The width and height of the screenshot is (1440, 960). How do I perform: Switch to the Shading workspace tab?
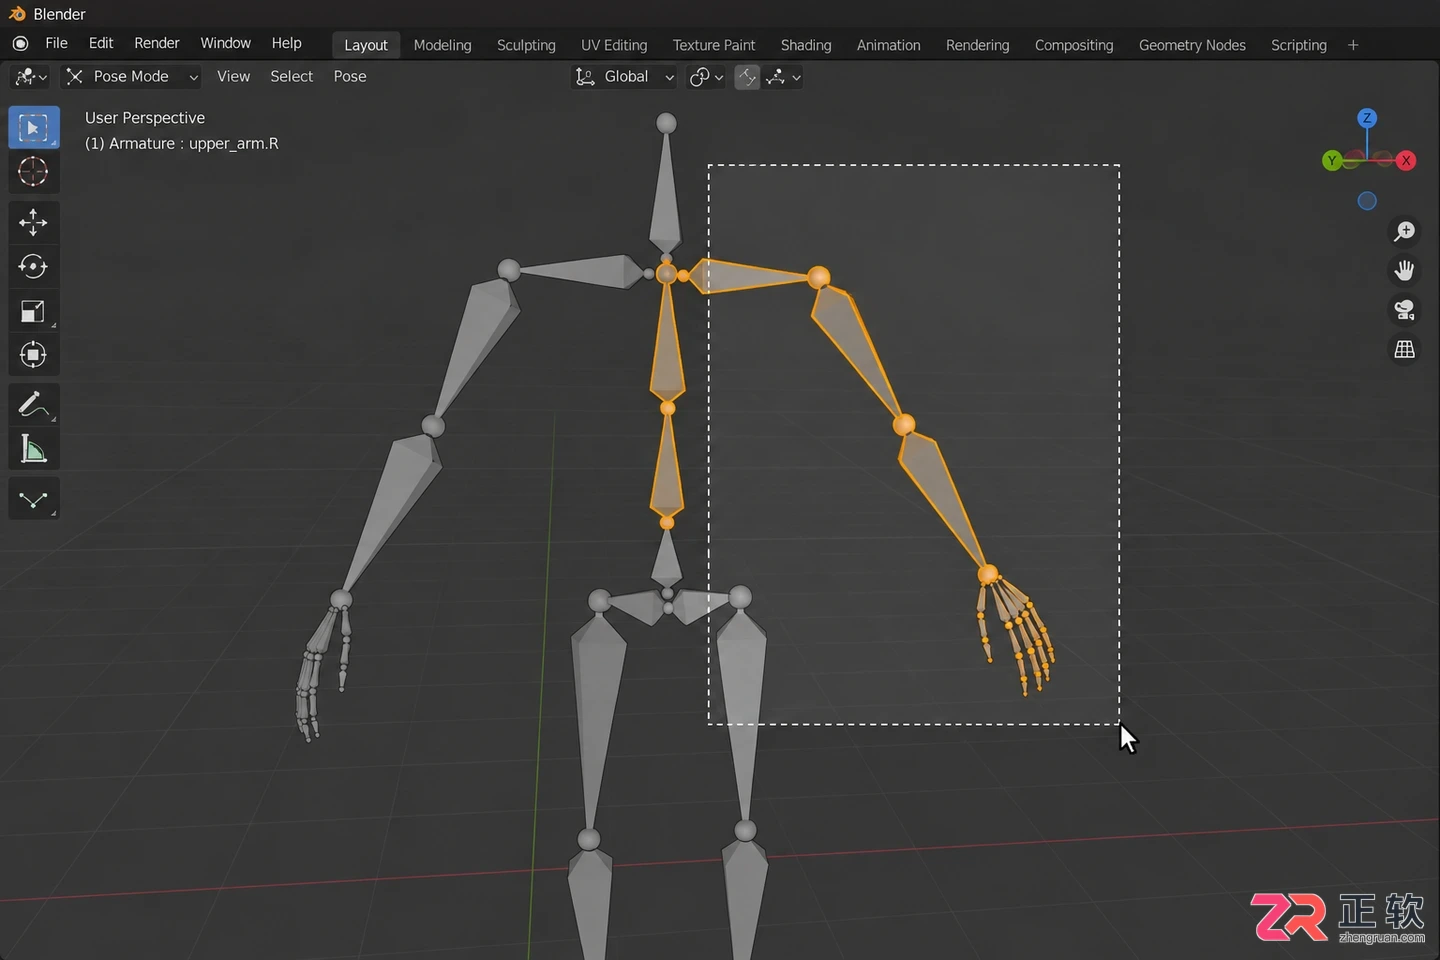pyautogui.click(x=806, y=45)
